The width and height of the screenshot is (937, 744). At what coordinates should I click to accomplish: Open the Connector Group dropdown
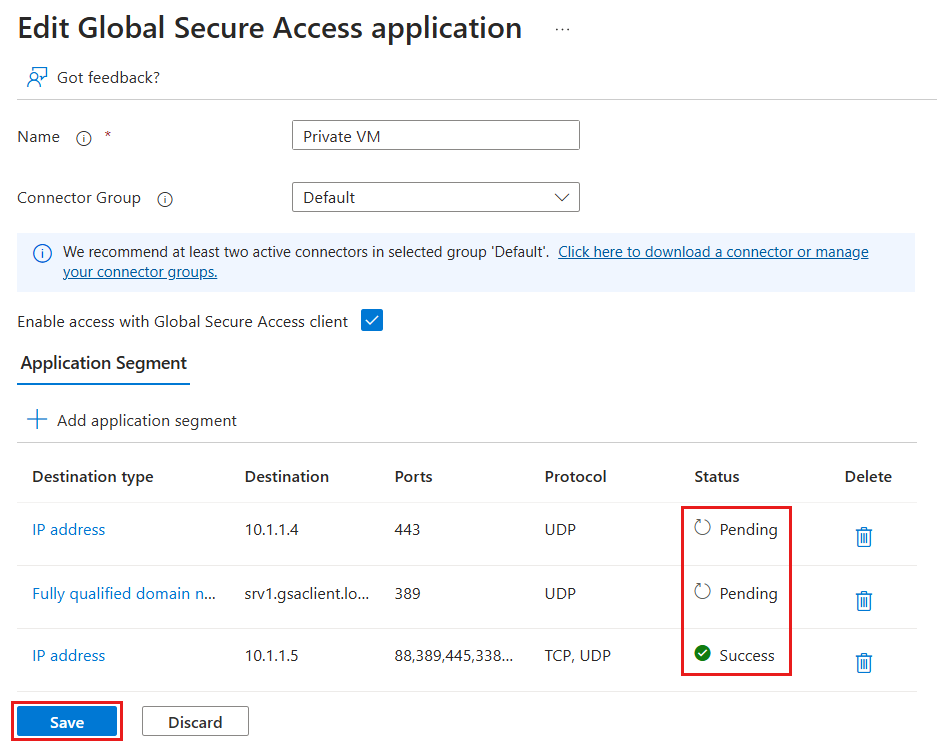point(435,198)
